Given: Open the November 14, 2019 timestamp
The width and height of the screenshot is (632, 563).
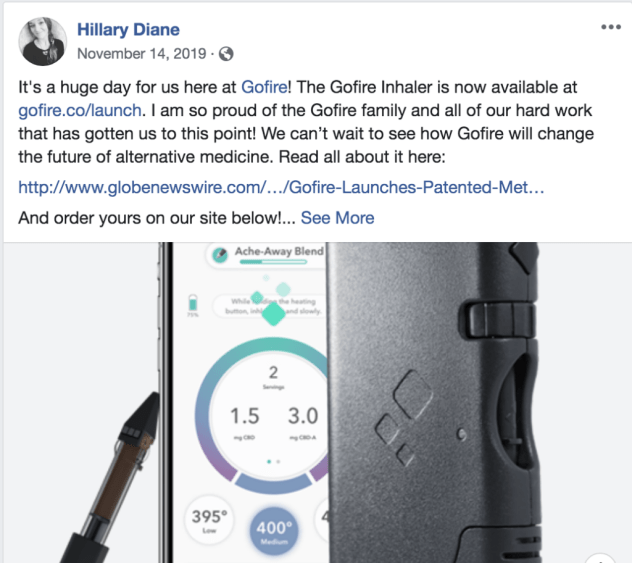Looking at the screenshot, I should pyautogui.click(x=141, y=54).
